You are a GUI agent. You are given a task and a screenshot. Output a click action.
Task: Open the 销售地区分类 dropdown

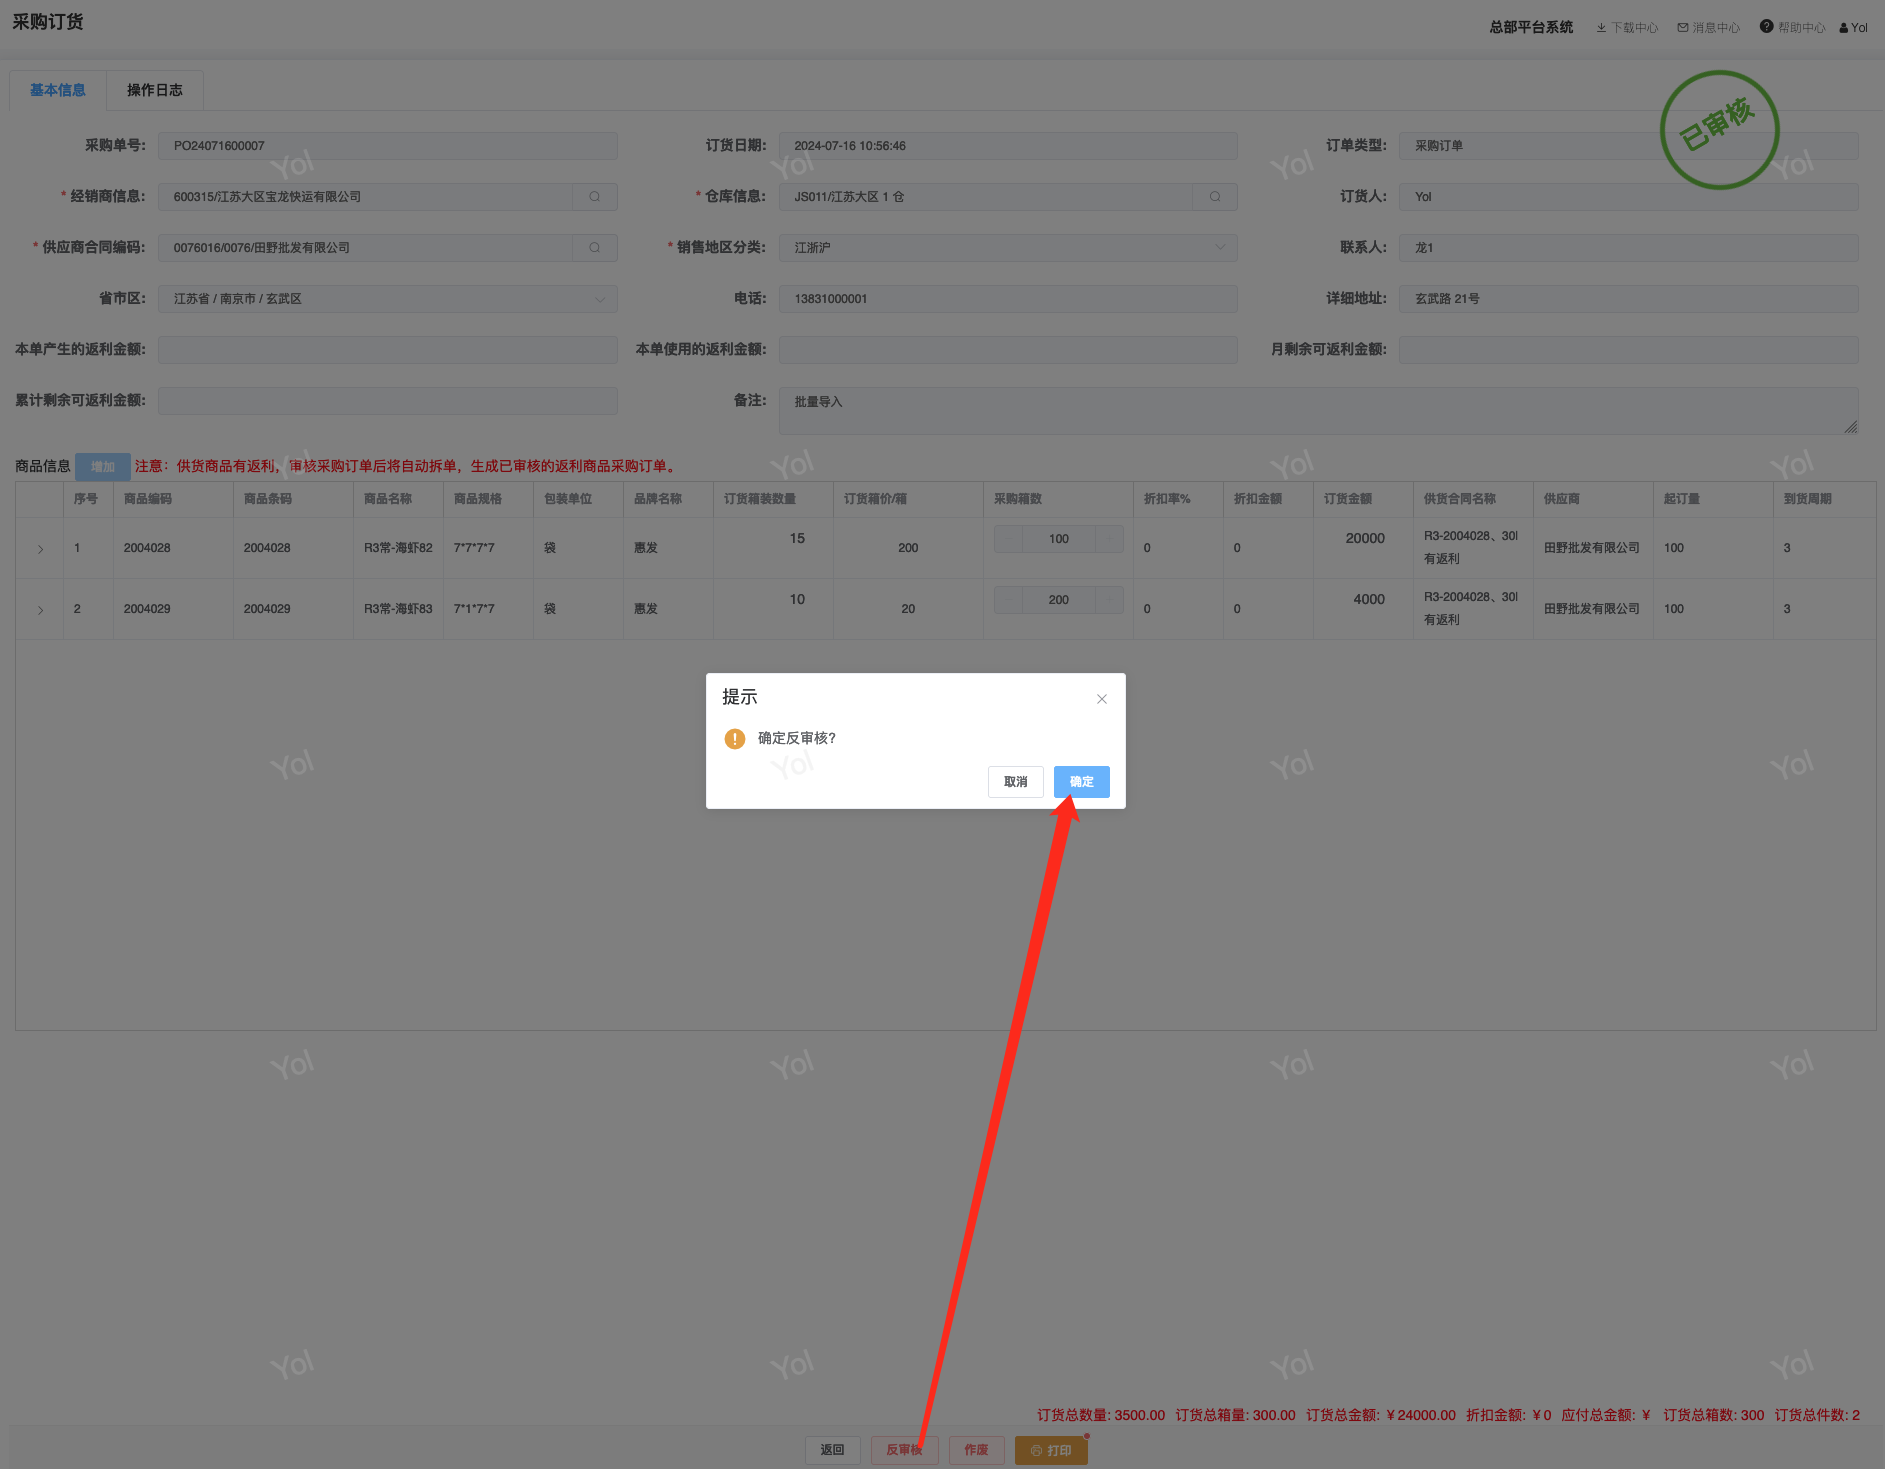pyautogui.click(x=1008, y=248)
